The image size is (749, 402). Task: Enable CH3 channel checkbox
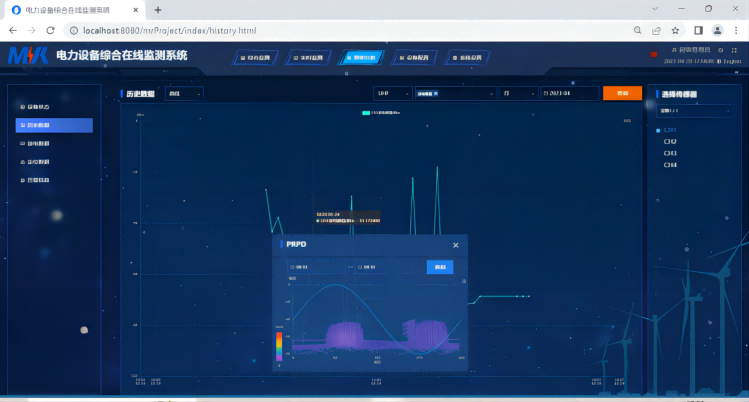[x=667, y=153]
